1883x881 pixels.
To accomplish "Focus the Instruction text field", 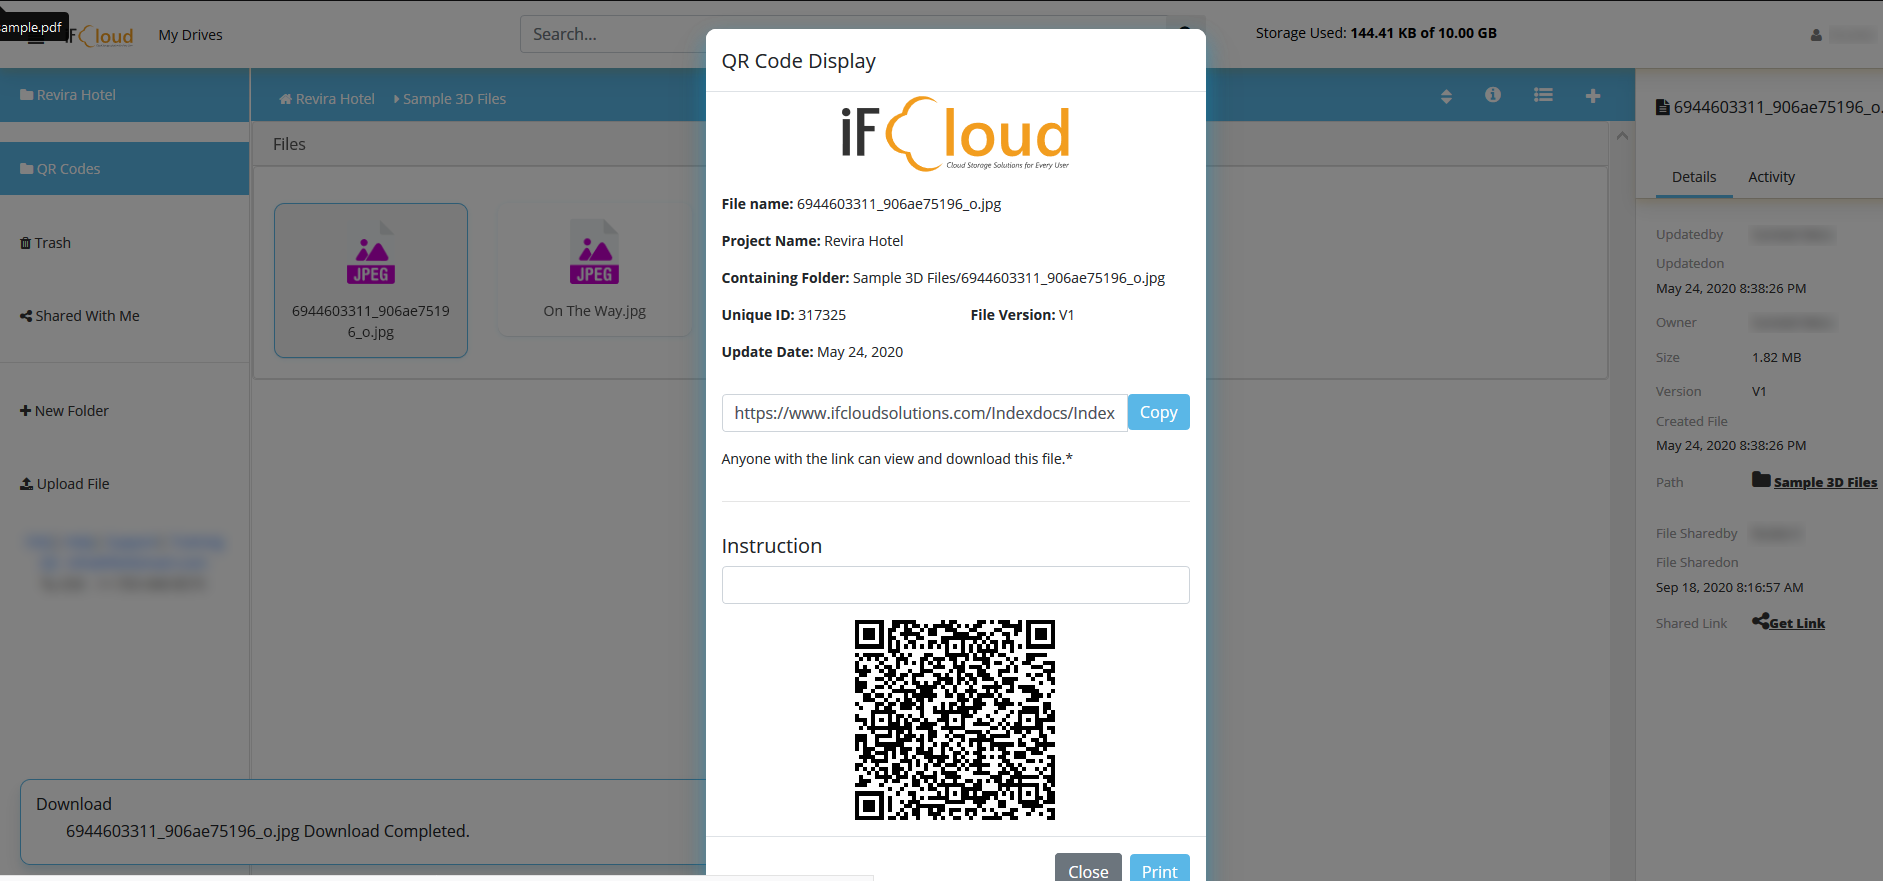I will 955,585.
